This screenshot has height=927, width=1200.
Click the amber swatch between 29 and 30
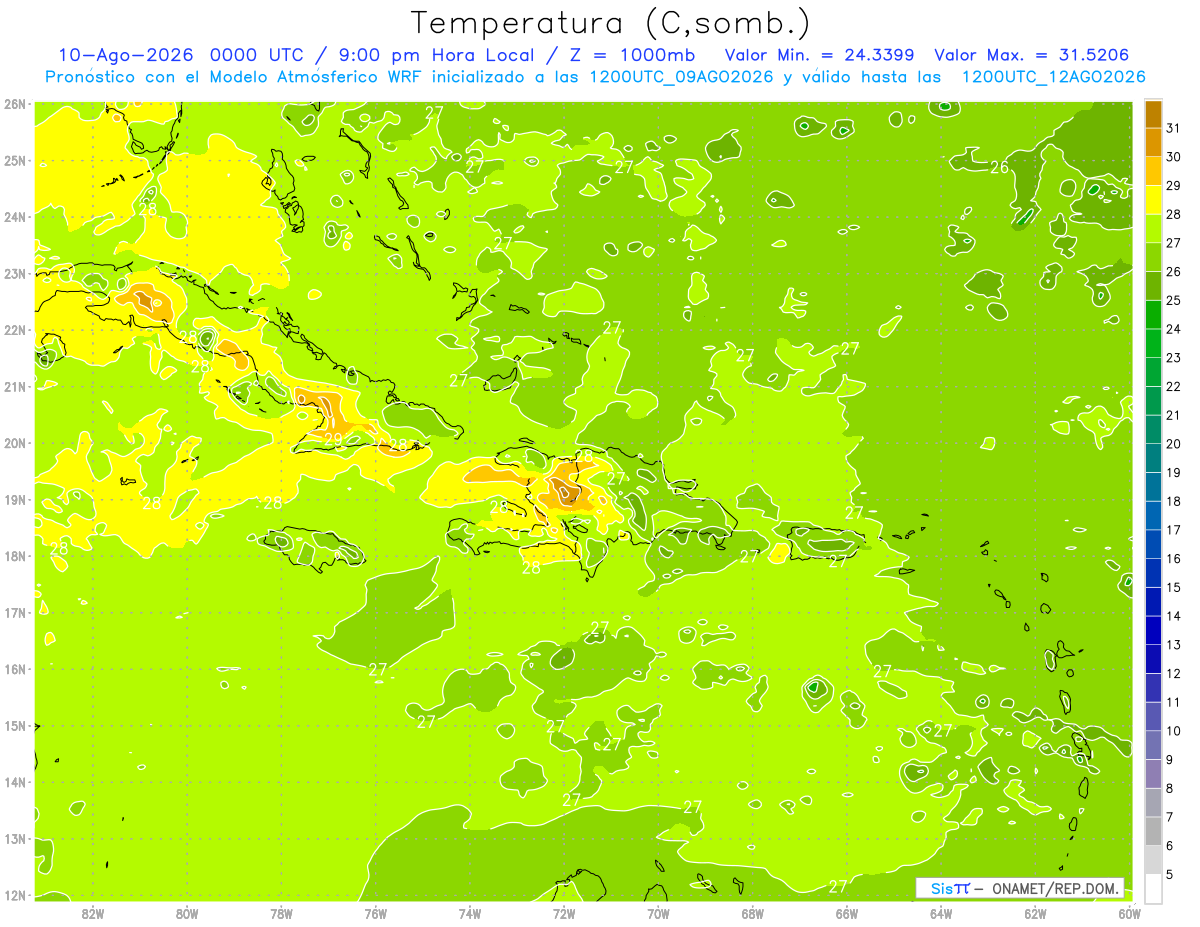(x=1153, y=172)
